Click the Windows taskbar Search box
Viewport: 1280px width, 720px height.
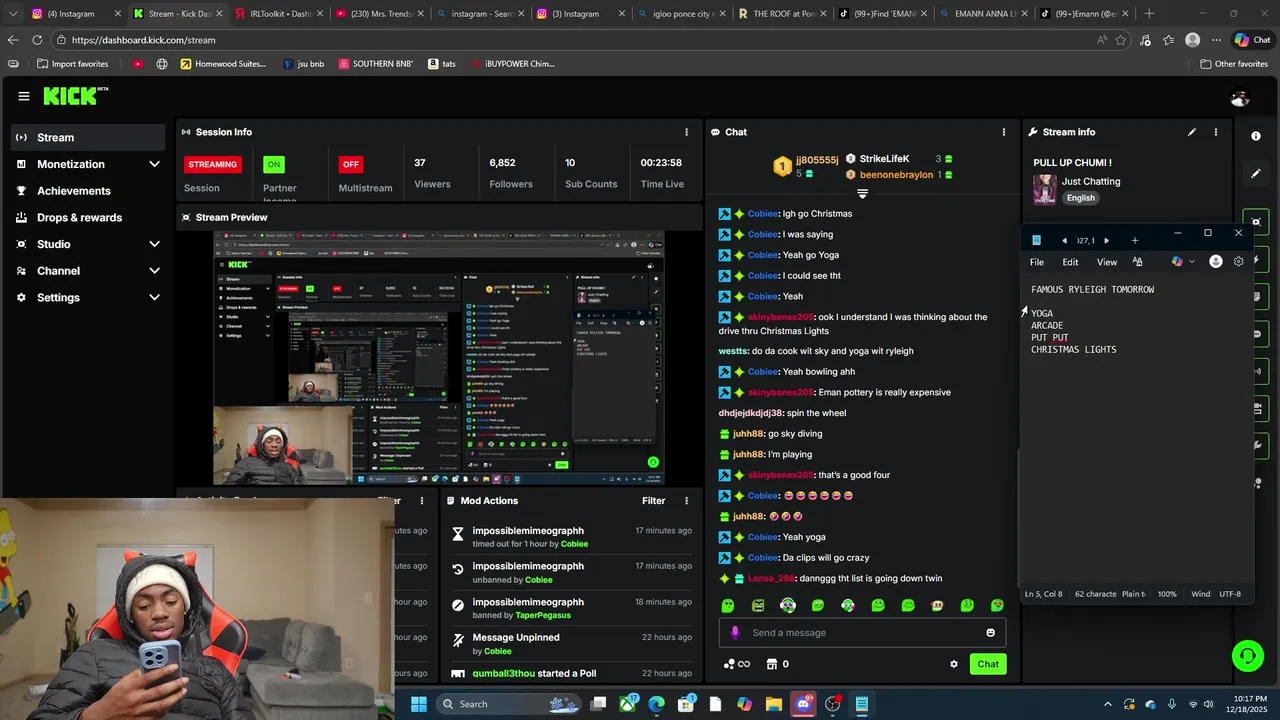click(x=509, y=704)
